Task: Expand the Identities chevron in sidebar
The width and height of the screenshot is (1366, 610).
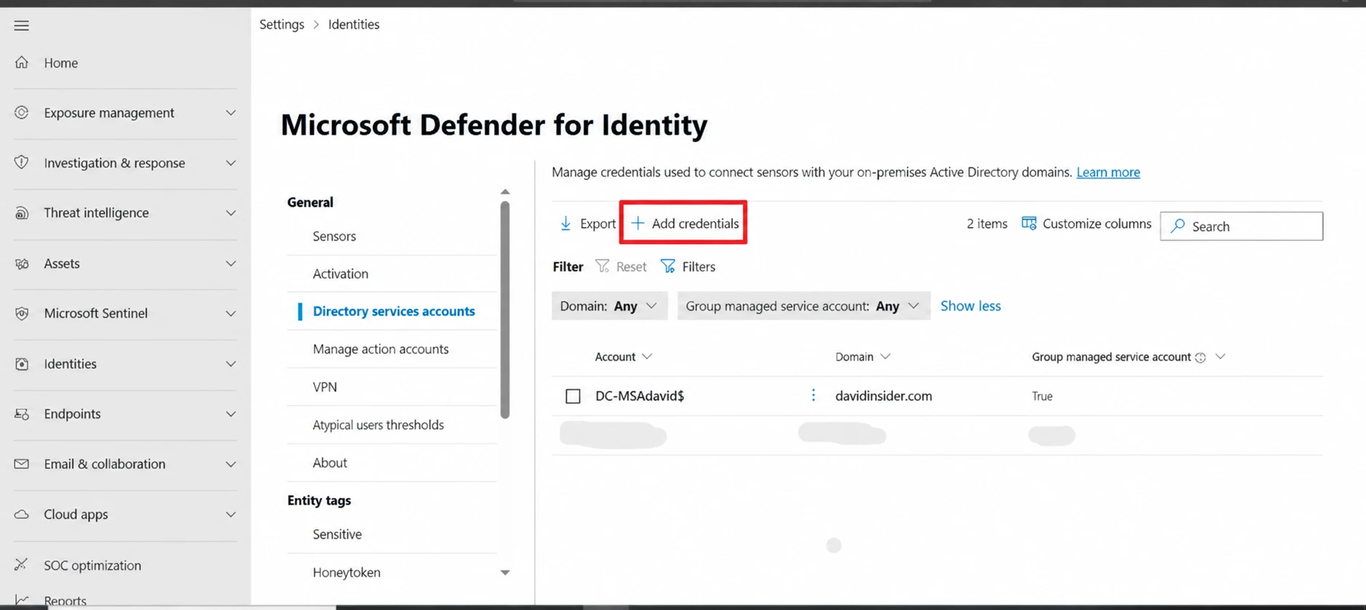Action: 231,364
